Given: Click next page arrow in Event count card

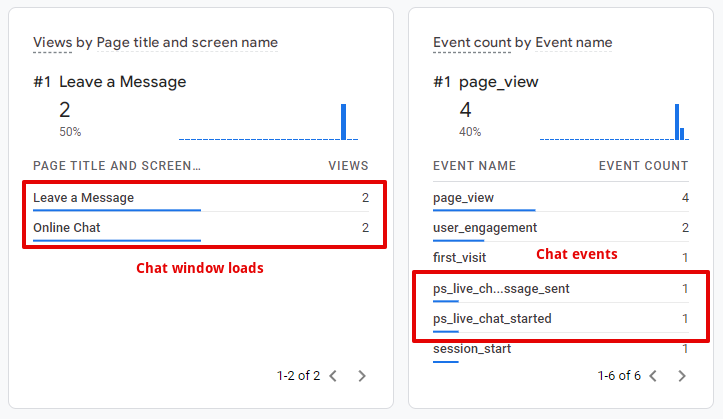Looking at the screenshot, I should [682, 376].
